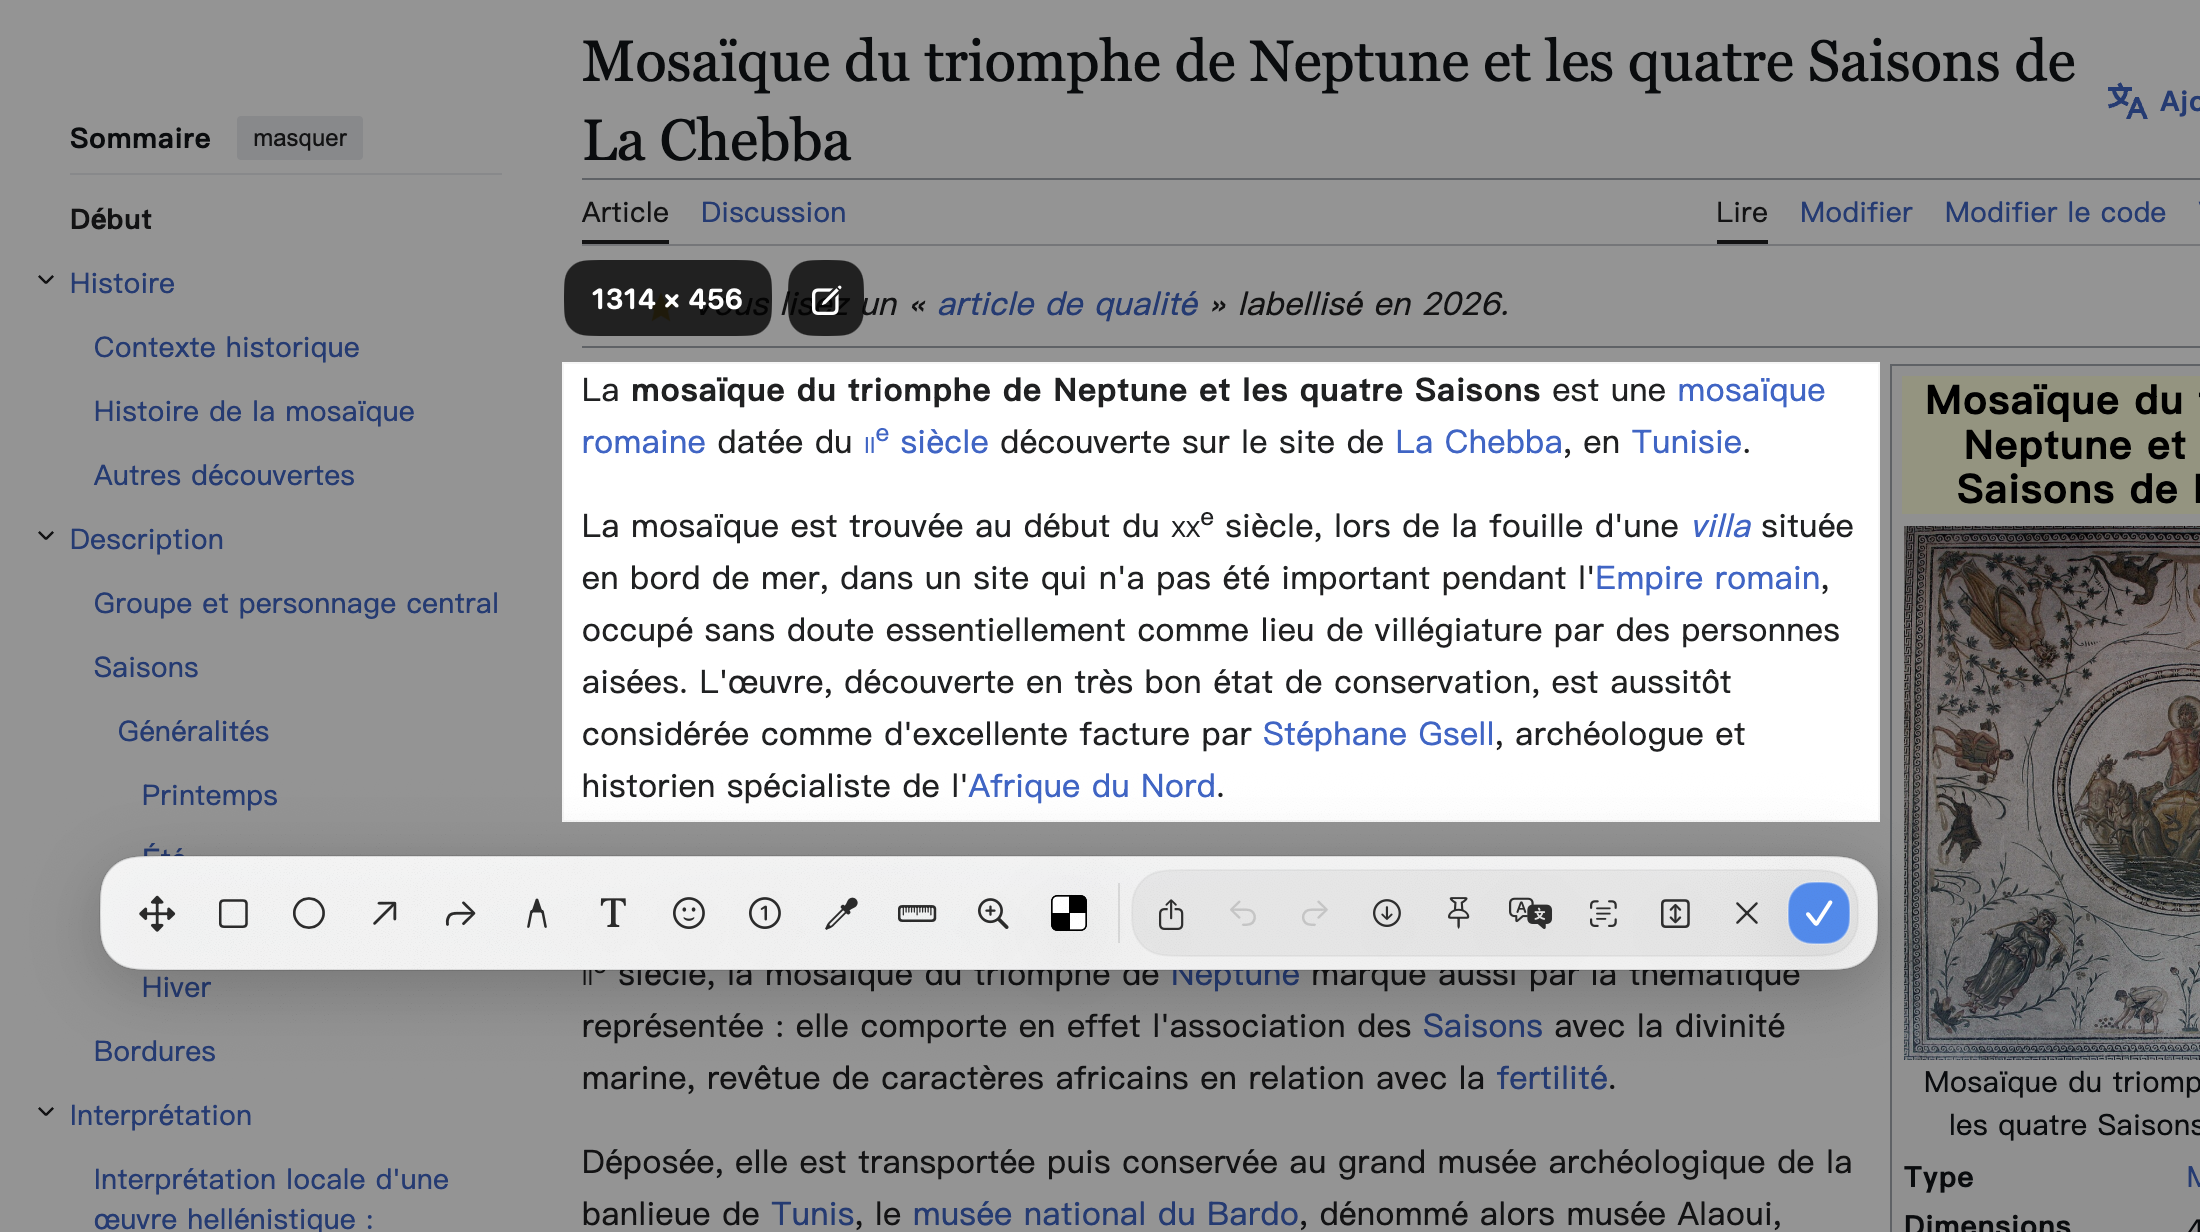Viewport: 2200px width, 1232px height.
Task: Open the Saisons sommaire entry
Action: click(146, 667)
